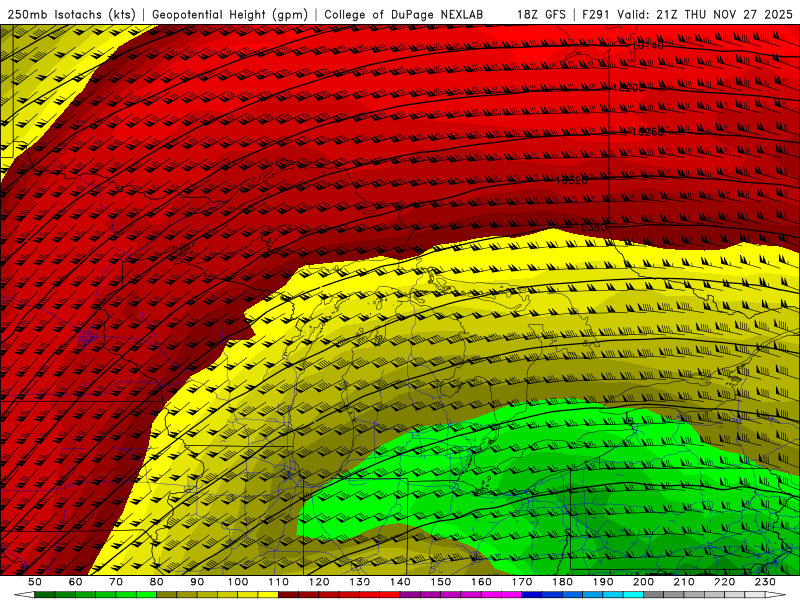
Task: Pick the dark purple swatch starting at 140
Action: (x=410, y=594)
